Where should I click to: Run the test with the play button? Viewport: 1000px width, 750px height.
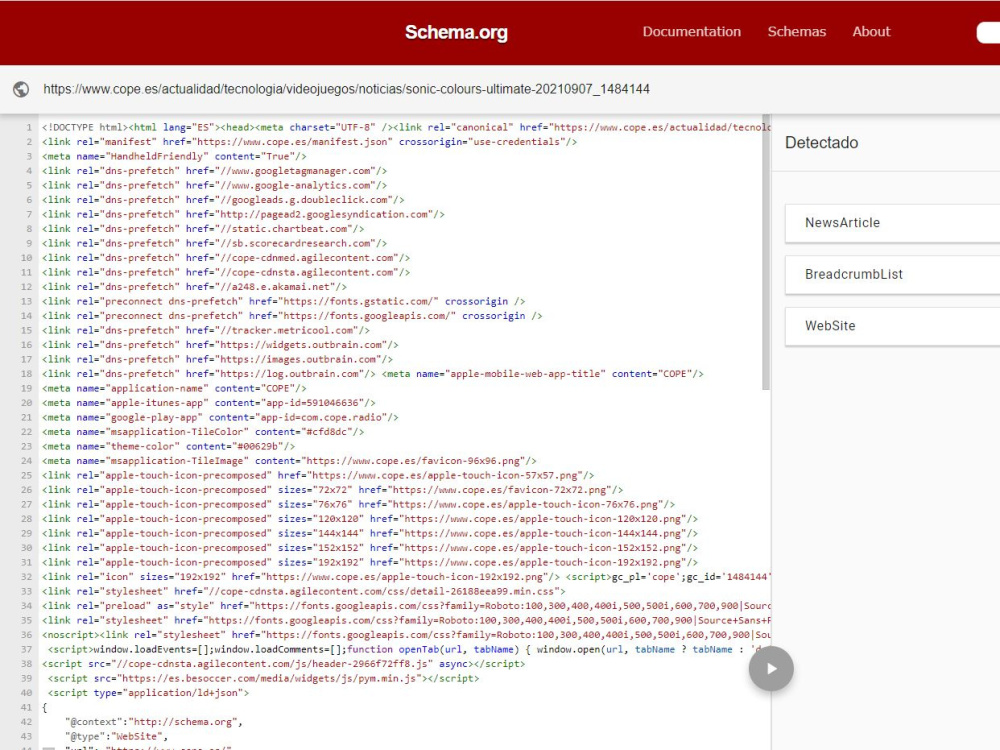(771, 668)
